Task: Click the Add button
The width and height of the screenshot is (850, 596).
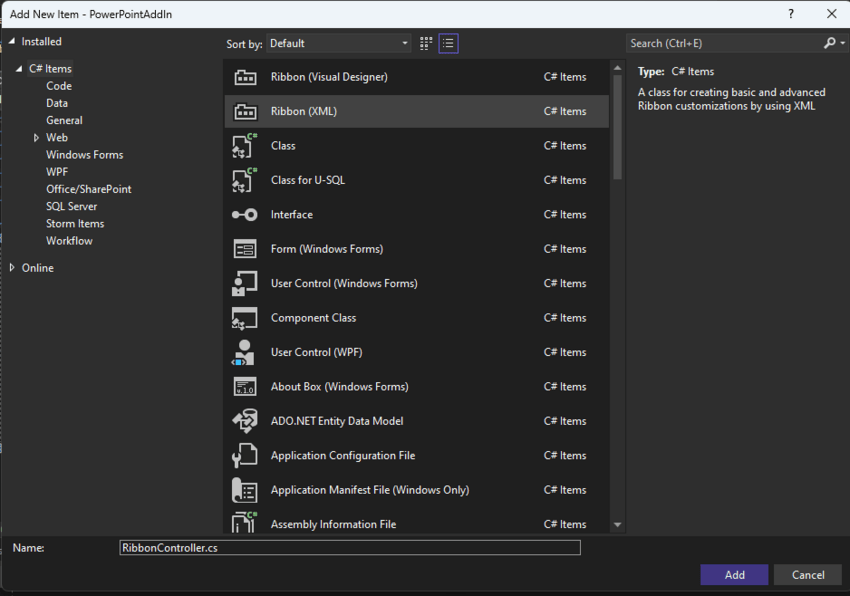Action: point(734,574)
